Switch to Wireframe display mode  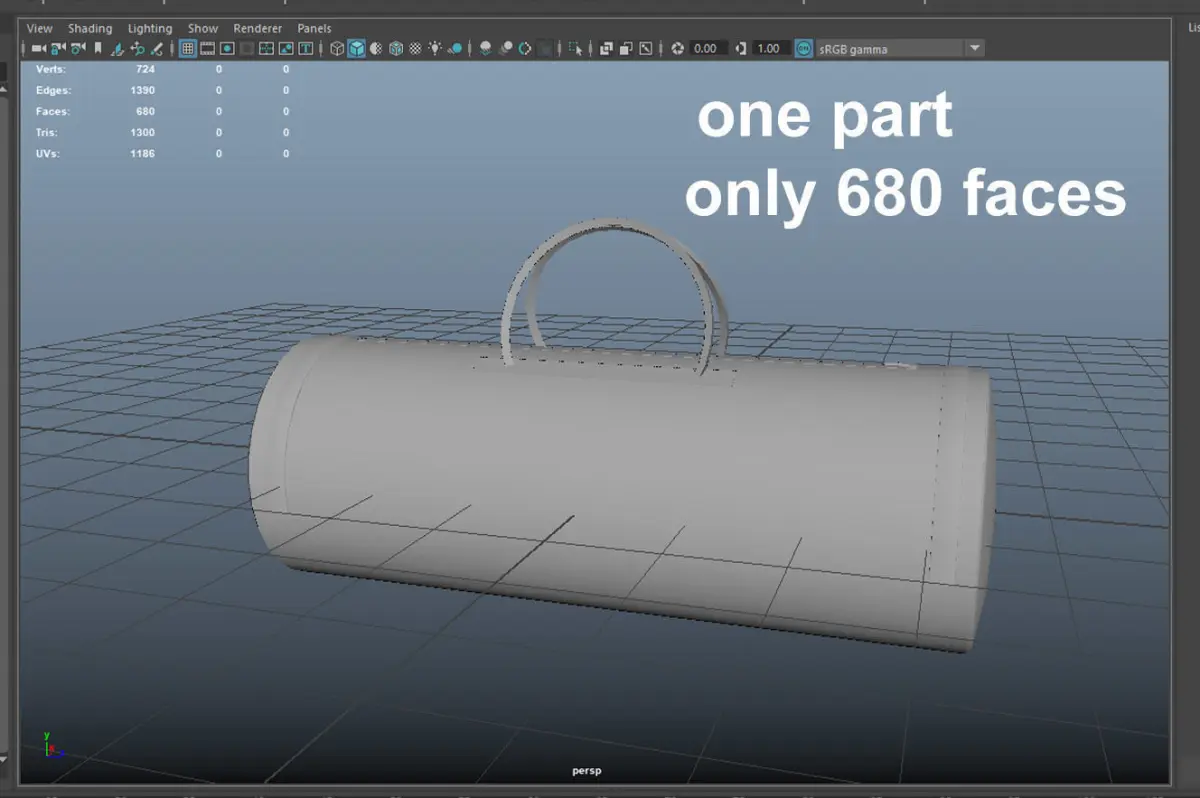click(337, 48)
